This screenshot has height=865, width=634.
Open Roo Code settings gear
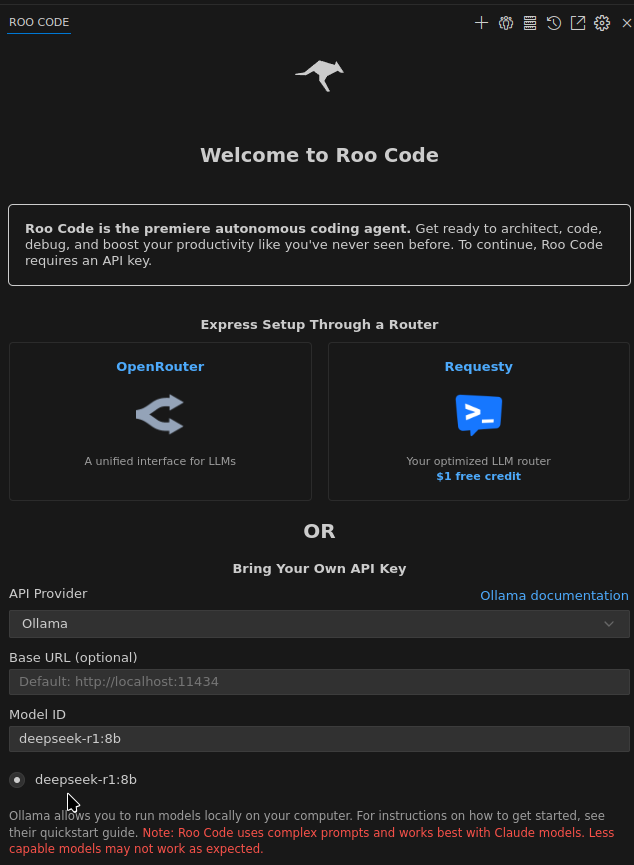602,23
